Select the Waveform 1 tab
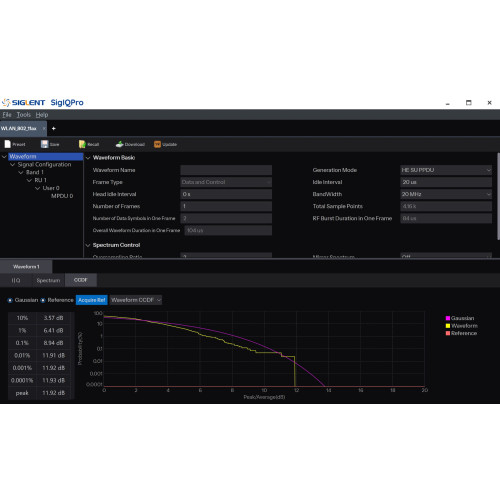The height and width of the screenshot is (500, 500). [26, 267]
